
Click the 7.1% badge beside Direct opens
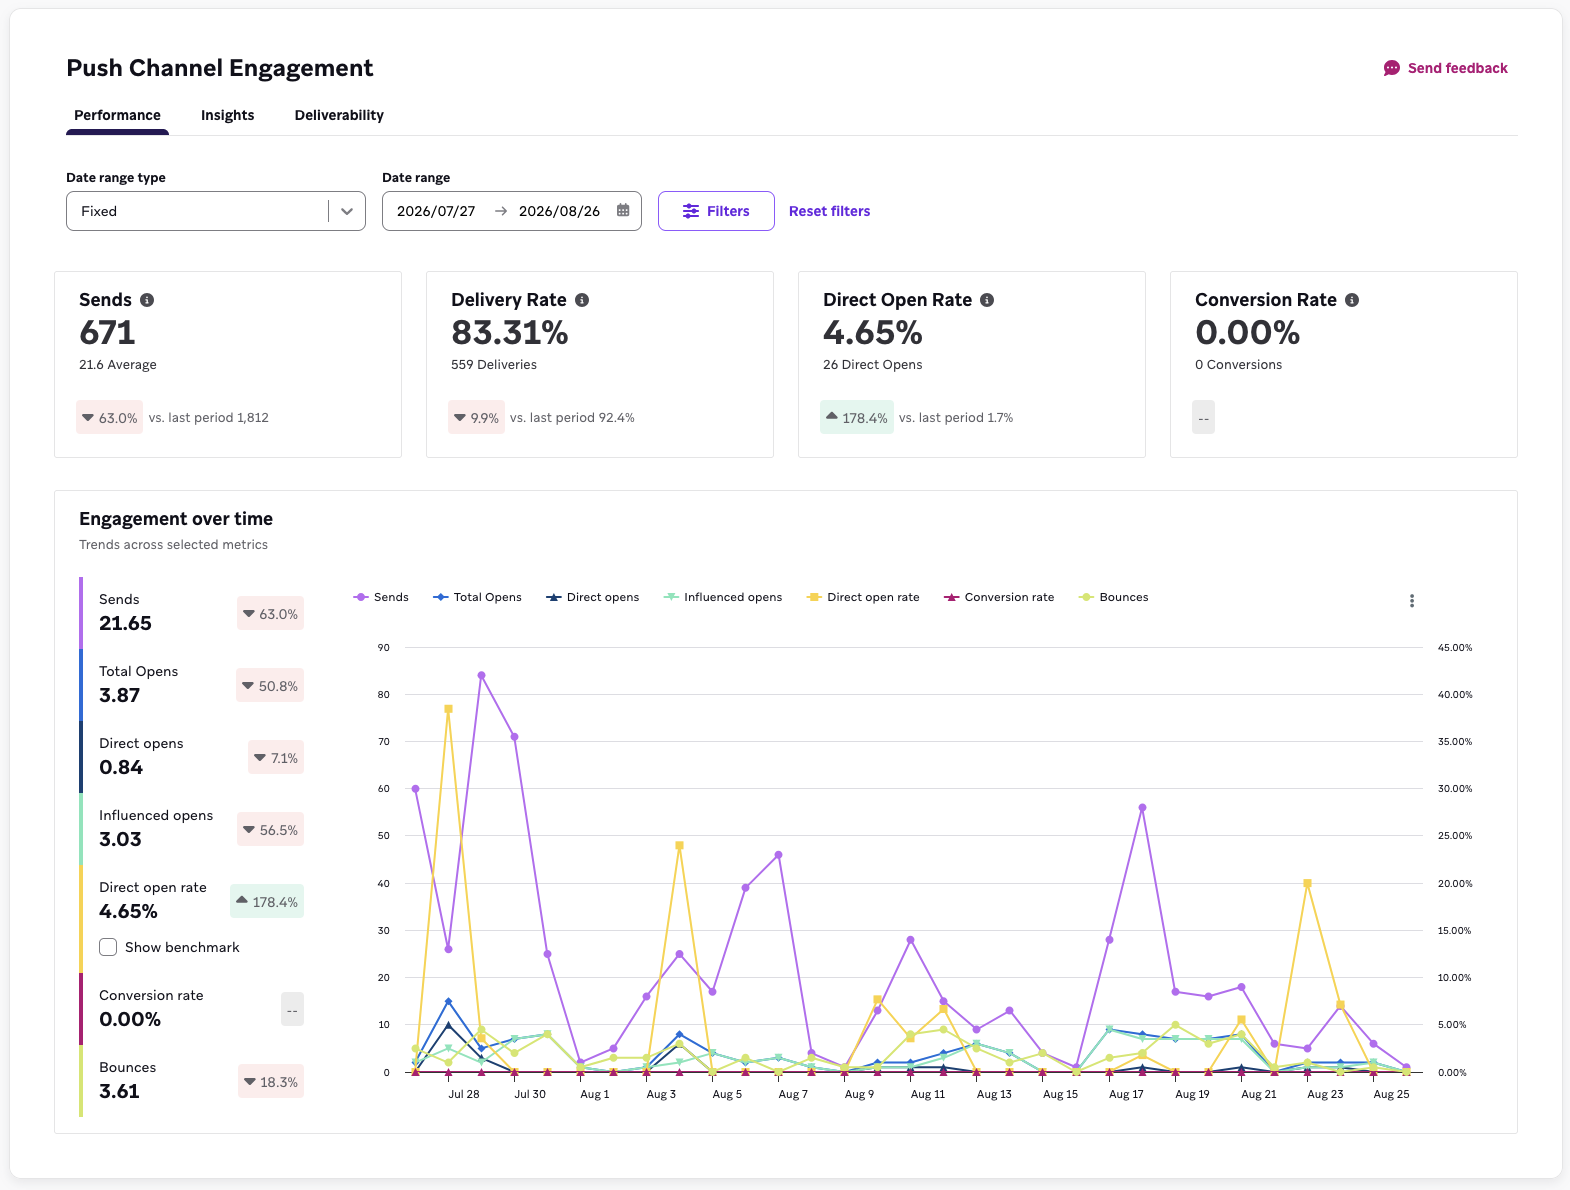click(x=276, y=758)
